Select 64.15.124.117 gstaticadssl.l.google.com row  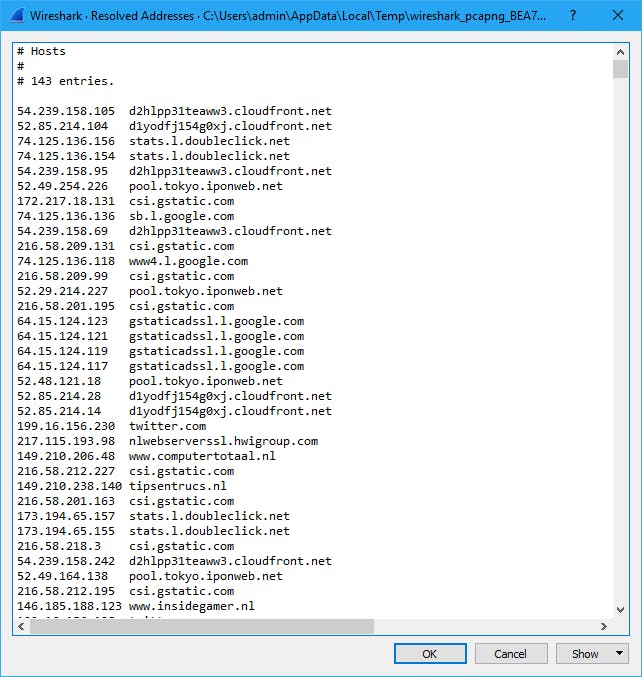pyautogui.click(x=161, y=366)
